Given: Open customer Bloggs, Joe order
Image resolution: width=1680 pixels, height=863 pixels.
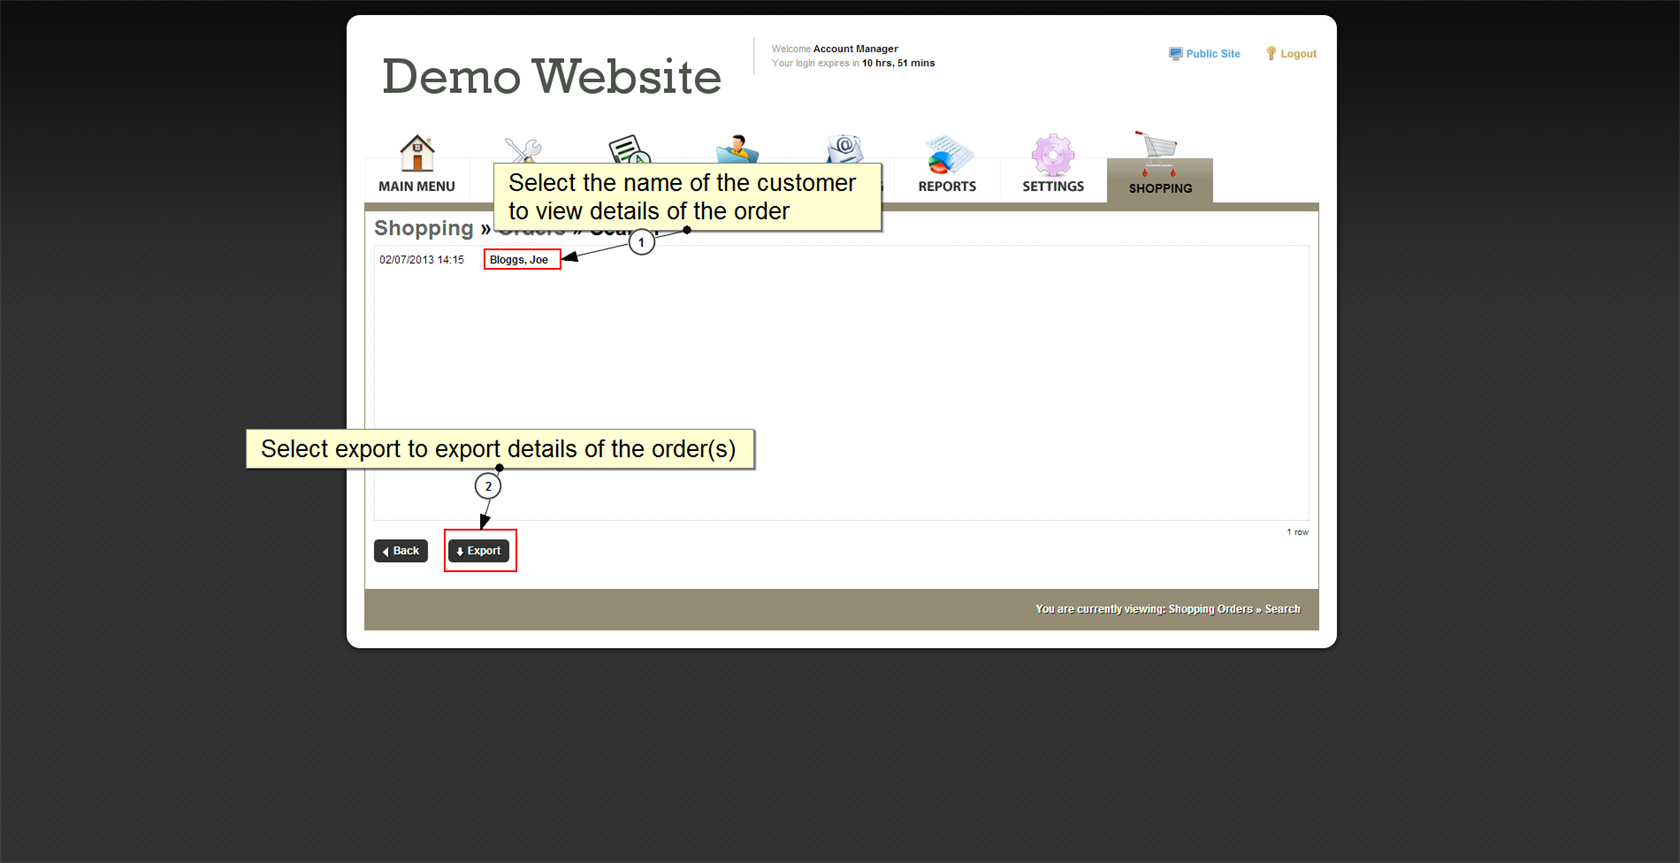Looking at the screenshot, I should pos(519,260).
